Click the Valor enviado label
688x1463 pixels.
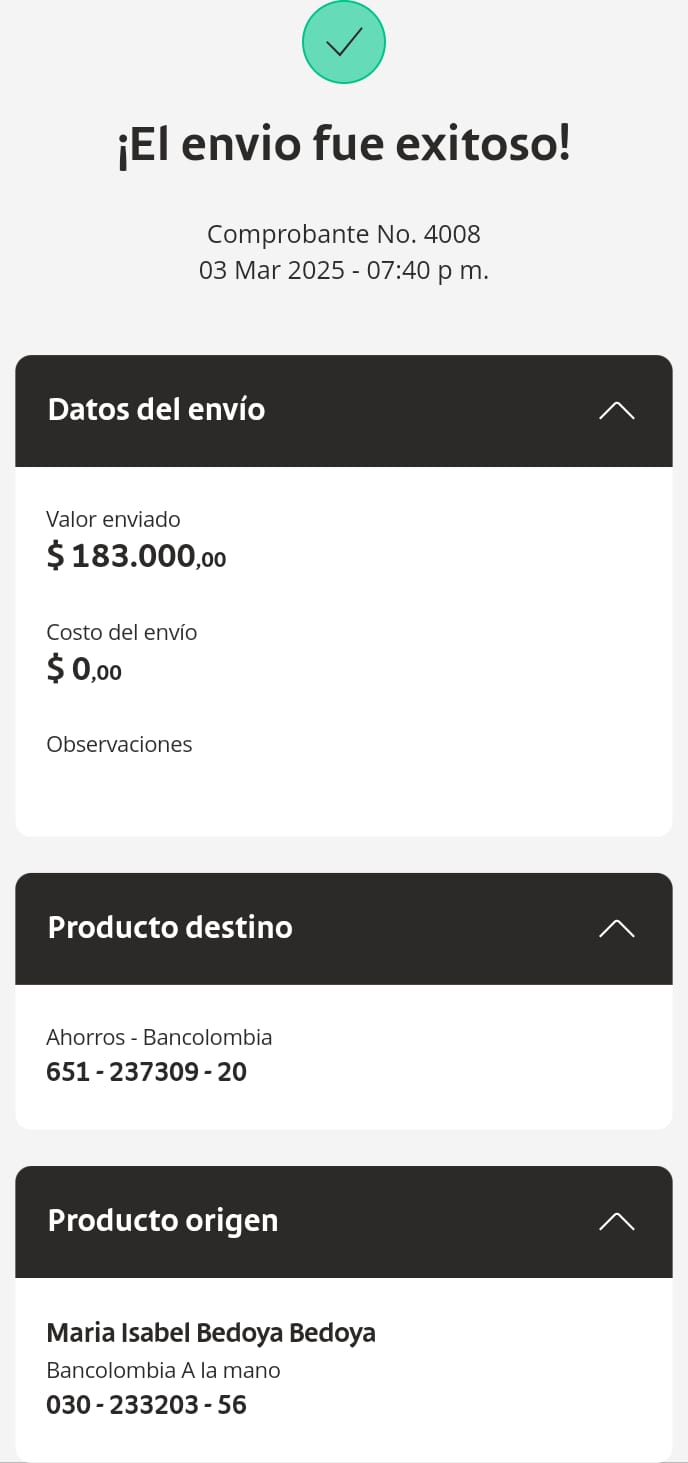click(x=113, y=519)
